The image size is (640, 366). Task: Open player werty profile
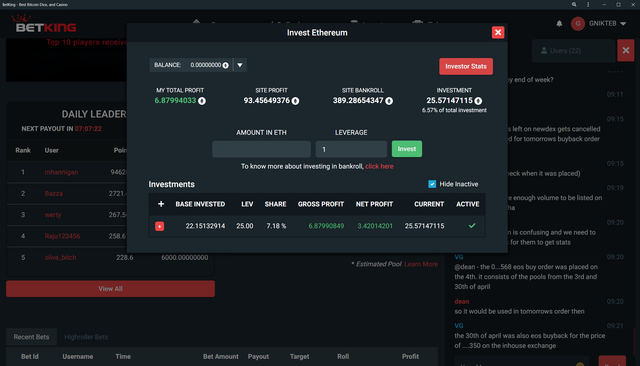(53, 215)
